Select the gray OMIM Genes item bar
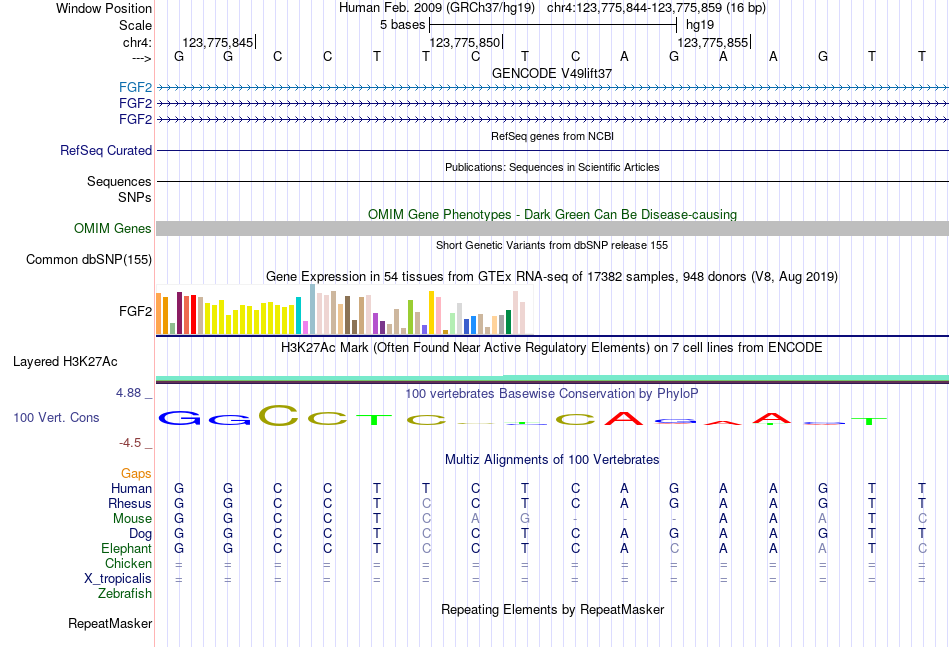Viewport: 950px width, 647px height. (552, 228)
